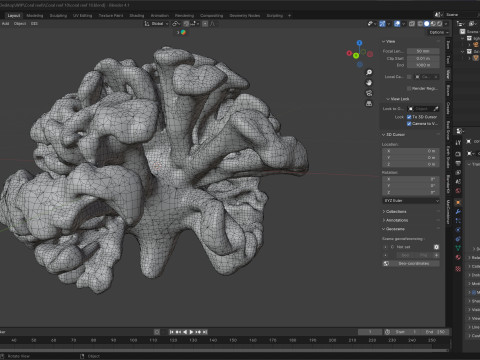This screenshot has width=480, height=360.
Task: Switch perspective/orthographic with the grid icon
Action: (369, 104)
